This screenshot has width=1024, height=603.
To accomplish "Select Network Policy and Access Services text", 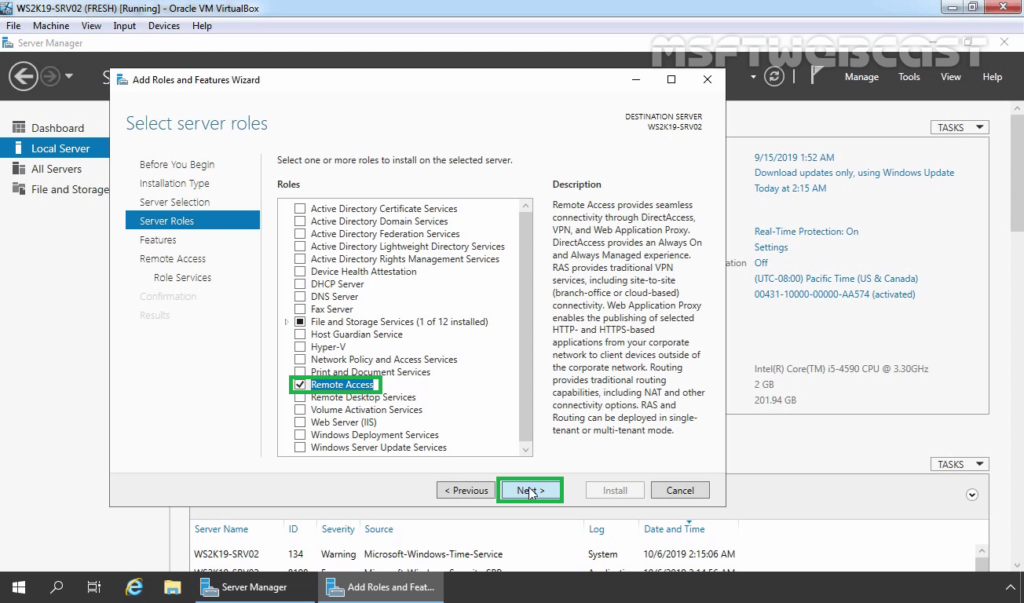I will 384,359.
